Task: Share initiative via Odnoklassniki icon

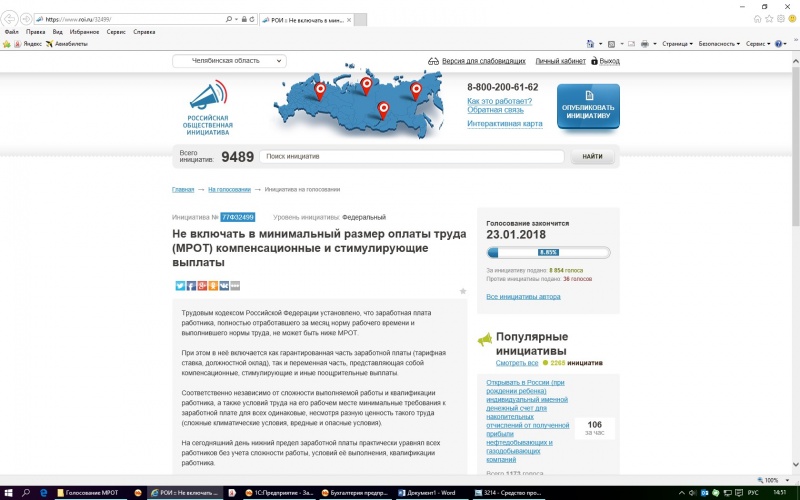Action: pos(213,286)
